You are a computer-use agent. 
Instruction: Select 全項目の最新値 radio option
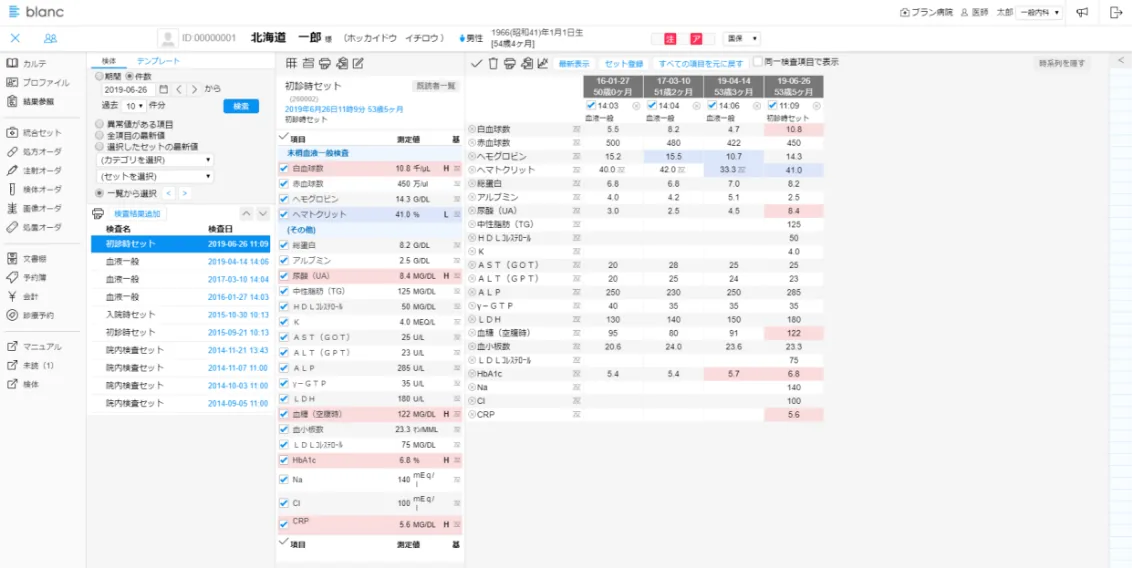(x=99, y=134)
